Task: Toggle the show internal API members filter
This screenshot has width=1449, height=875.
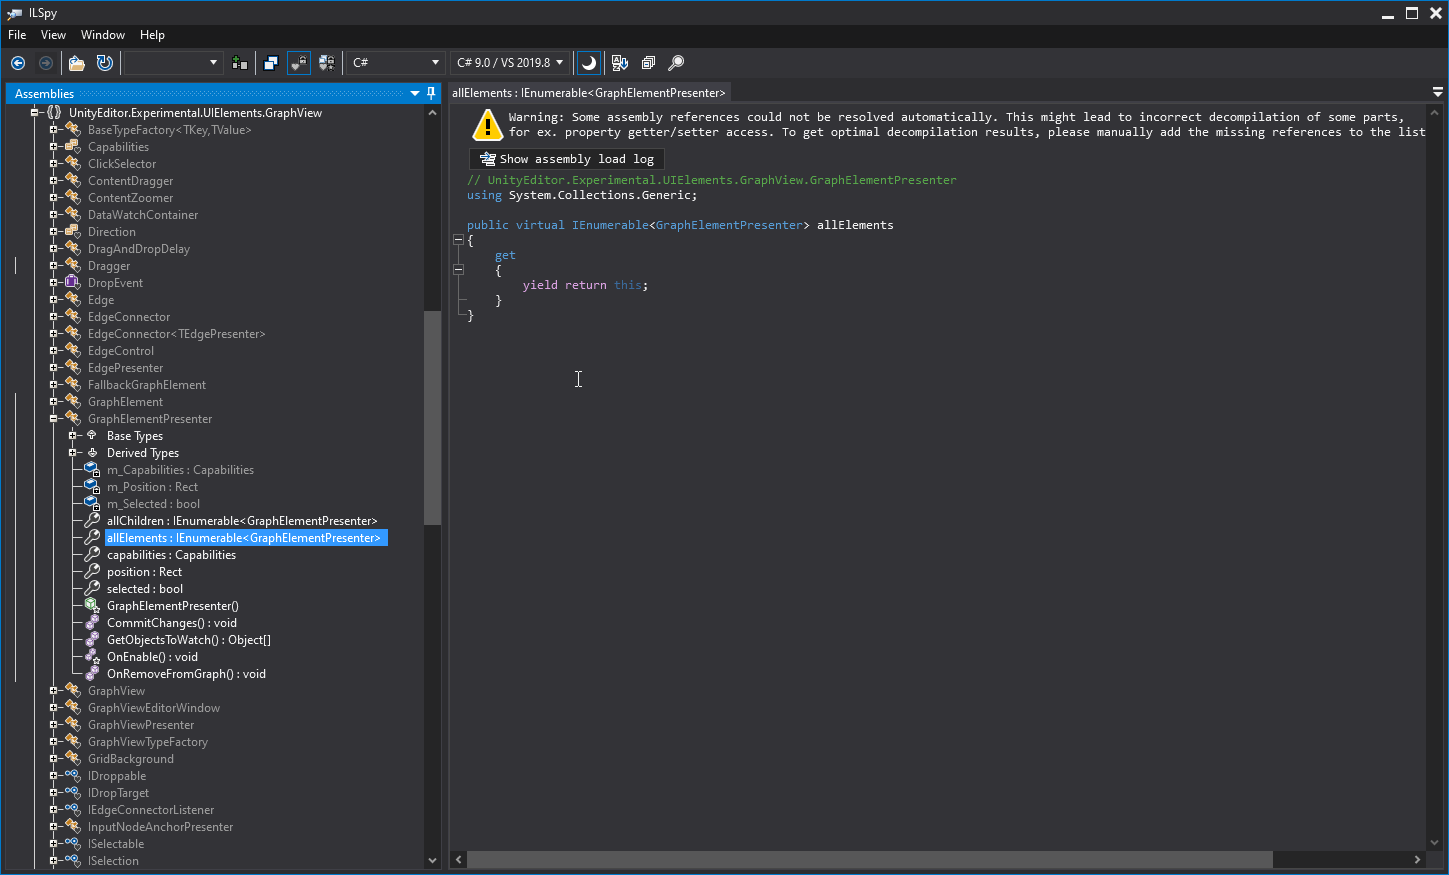Action: pos(299,62)
